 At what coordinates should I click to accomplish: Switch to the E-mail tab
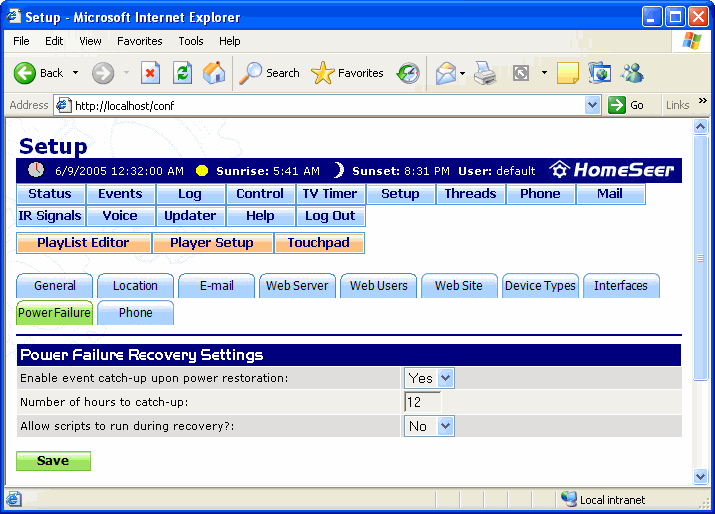[217, 286]
